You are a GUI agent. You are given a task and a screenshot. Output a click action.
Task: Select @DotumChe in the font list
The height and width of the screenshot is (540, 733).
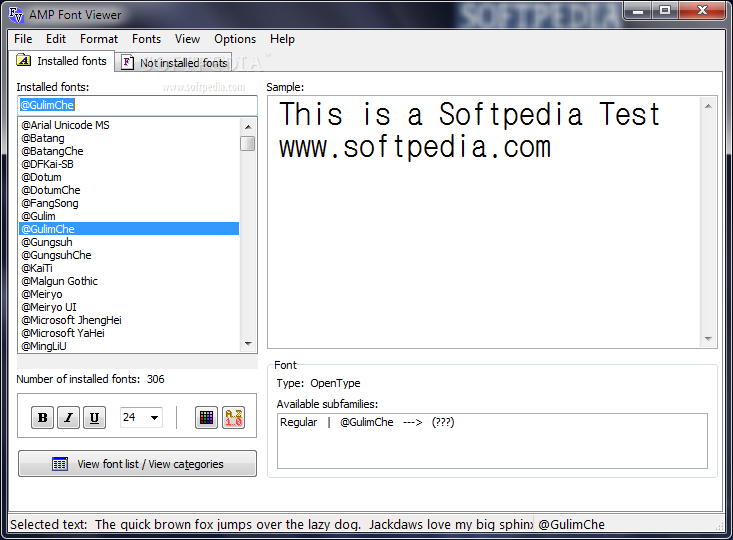click(129, 190)
